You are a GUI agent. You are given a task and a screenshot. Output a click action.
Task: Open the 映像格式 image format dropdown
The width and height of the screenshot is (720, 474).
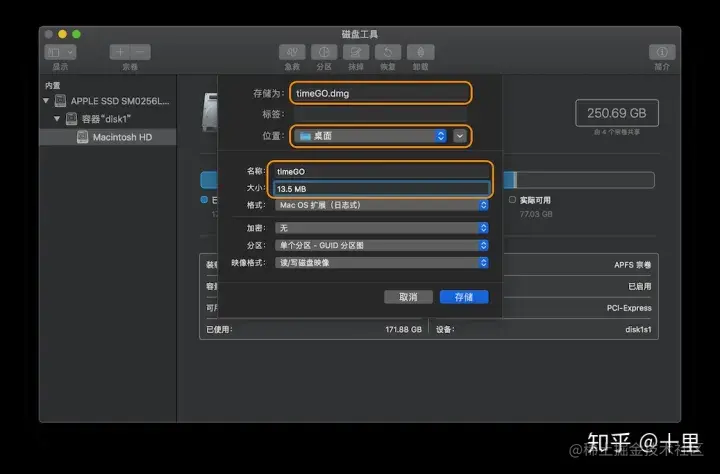(382, 263)
